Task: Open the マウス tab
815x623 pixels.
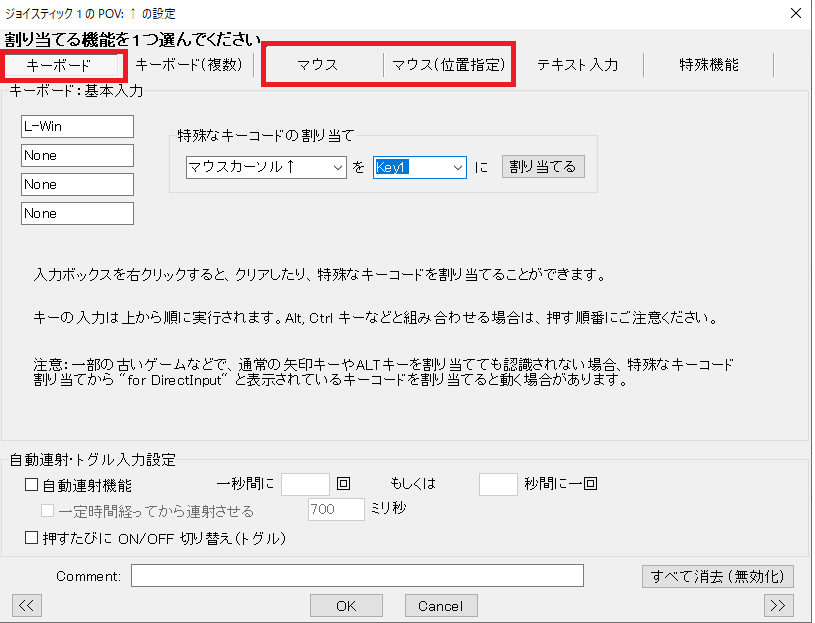Action: [318, 65]
